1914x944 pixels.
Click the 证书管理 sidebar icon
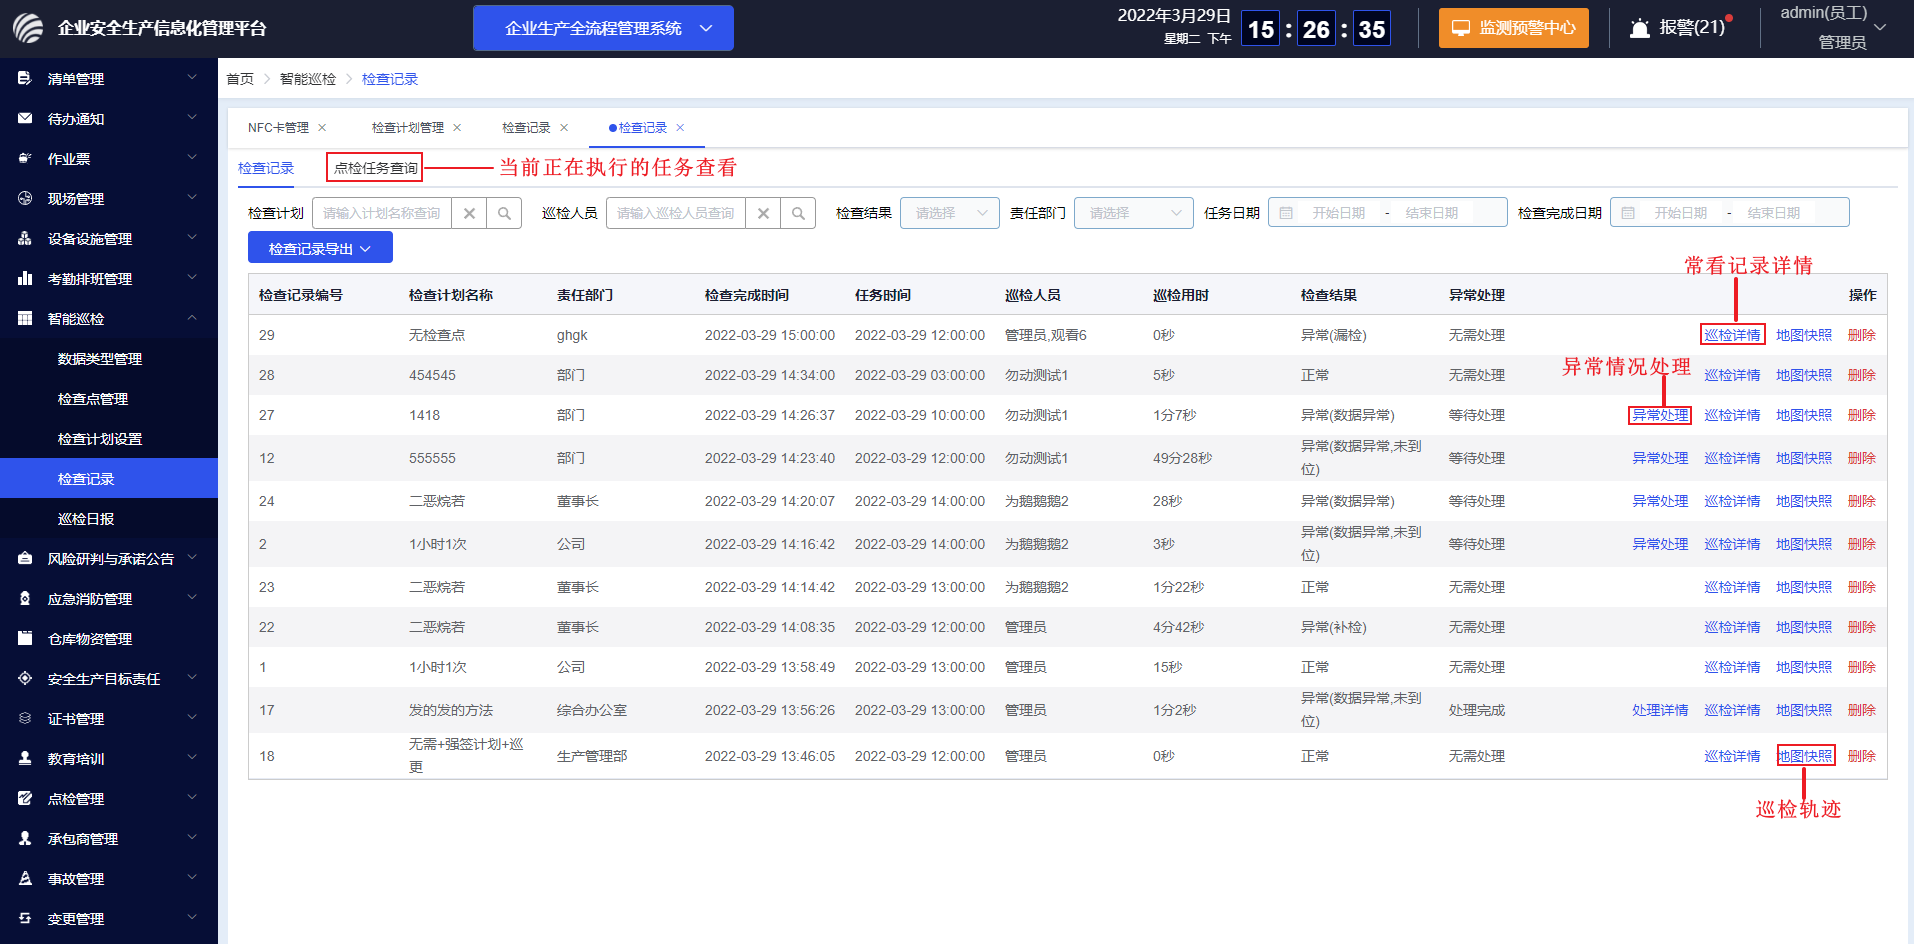click(25, 718)
